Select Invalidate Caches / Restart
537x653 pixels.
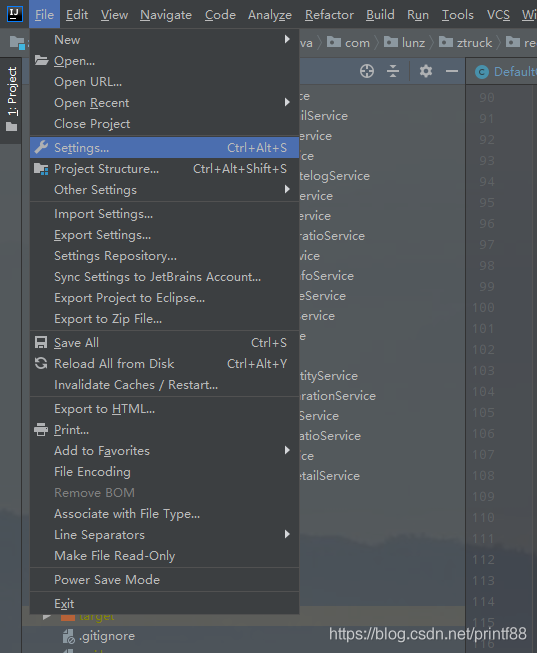click(x=165, y=384)
